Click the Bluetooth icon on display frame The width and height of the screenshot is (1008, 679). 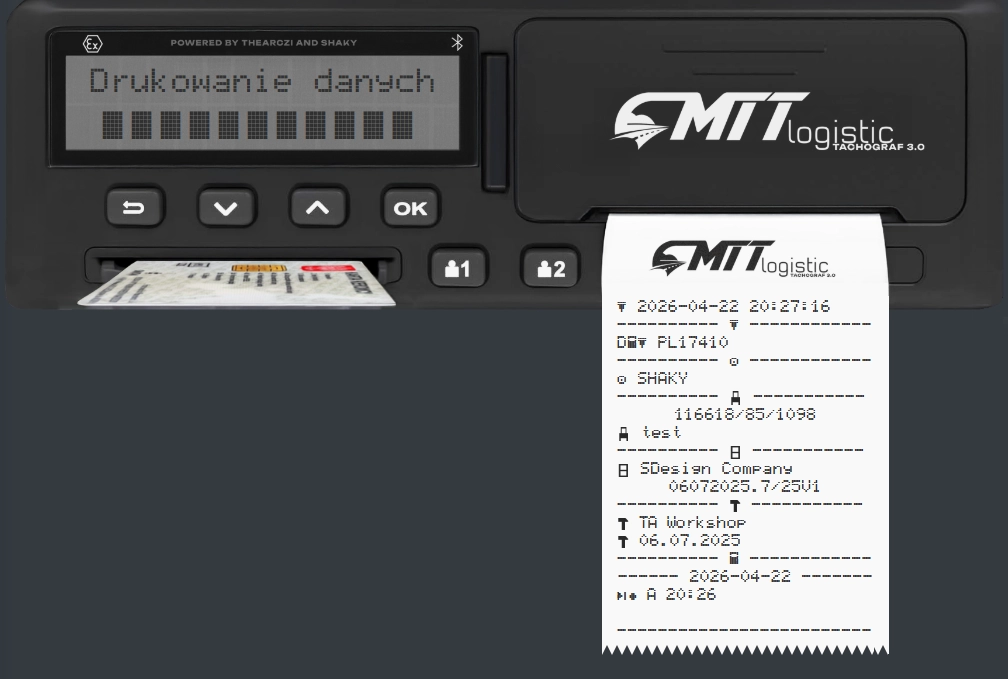[x=457, y=42]
